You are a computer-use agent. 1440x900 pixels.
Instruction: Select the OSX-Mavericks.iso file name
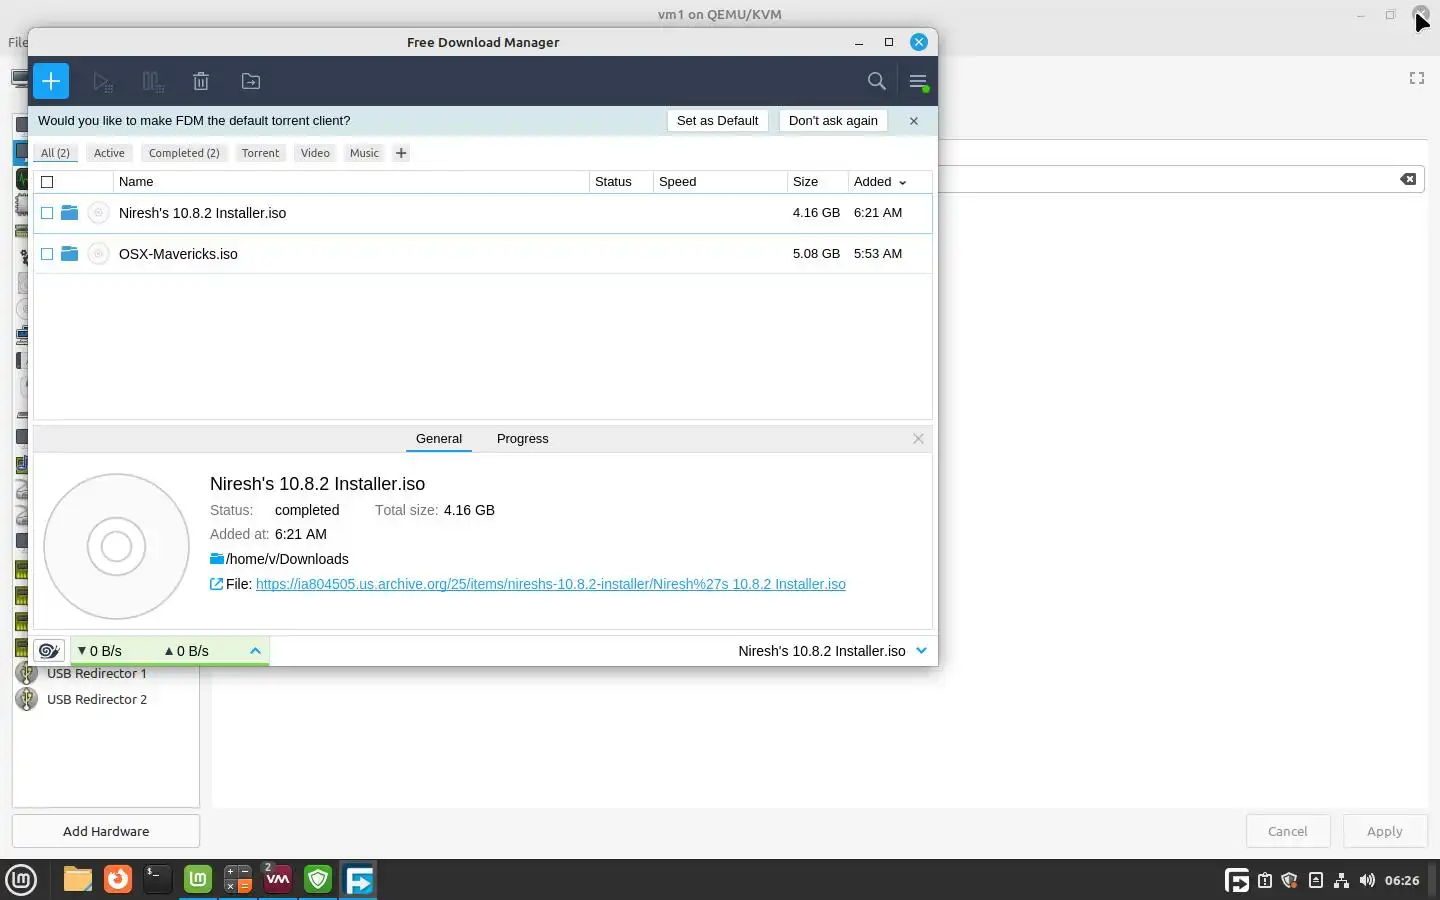[178, 254]
